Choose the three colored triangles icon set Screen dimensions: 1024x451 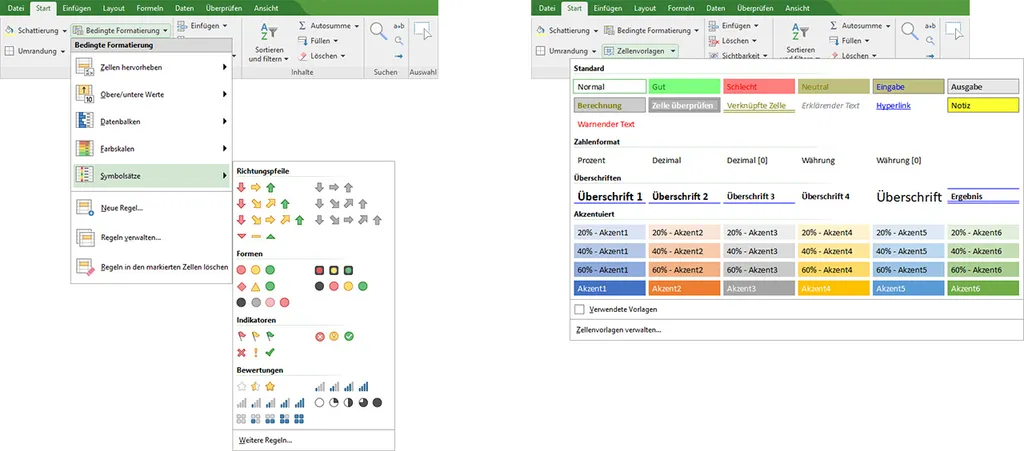coord(255,236)
